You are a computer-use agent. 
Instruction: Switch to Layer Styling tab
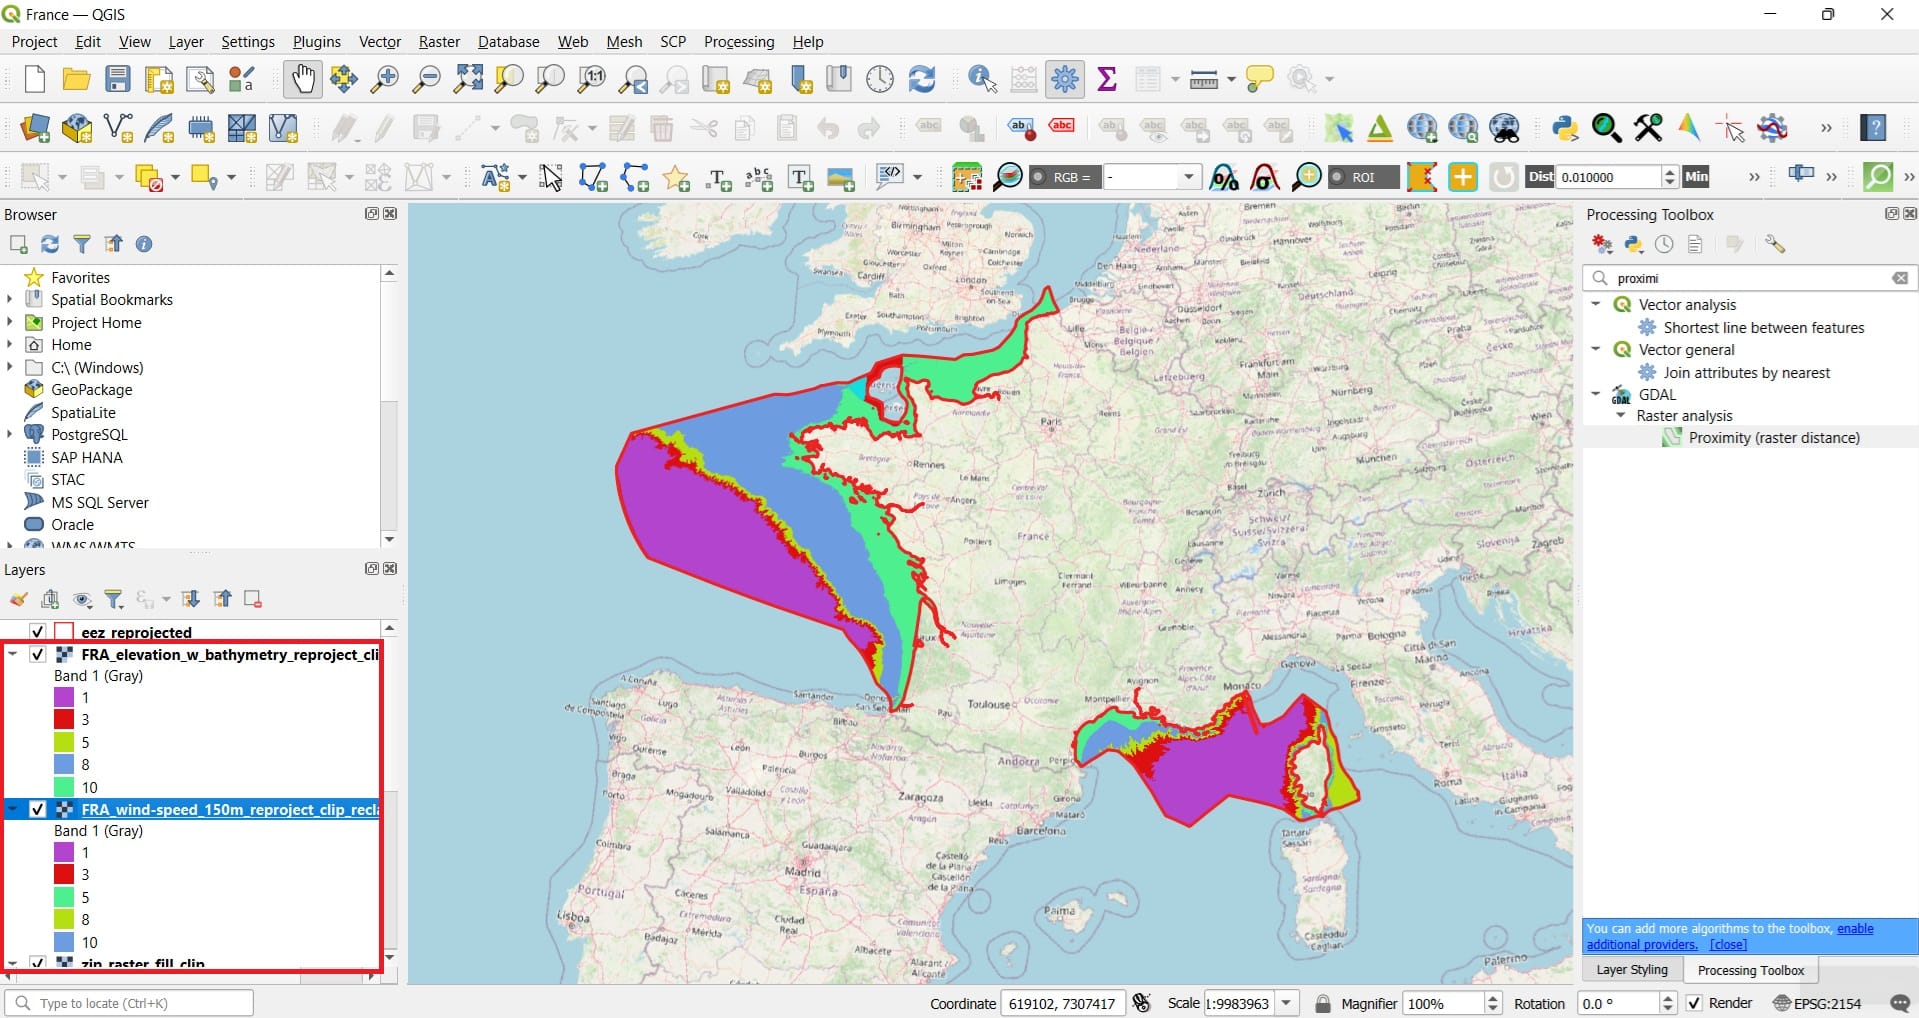[1632, 970]
